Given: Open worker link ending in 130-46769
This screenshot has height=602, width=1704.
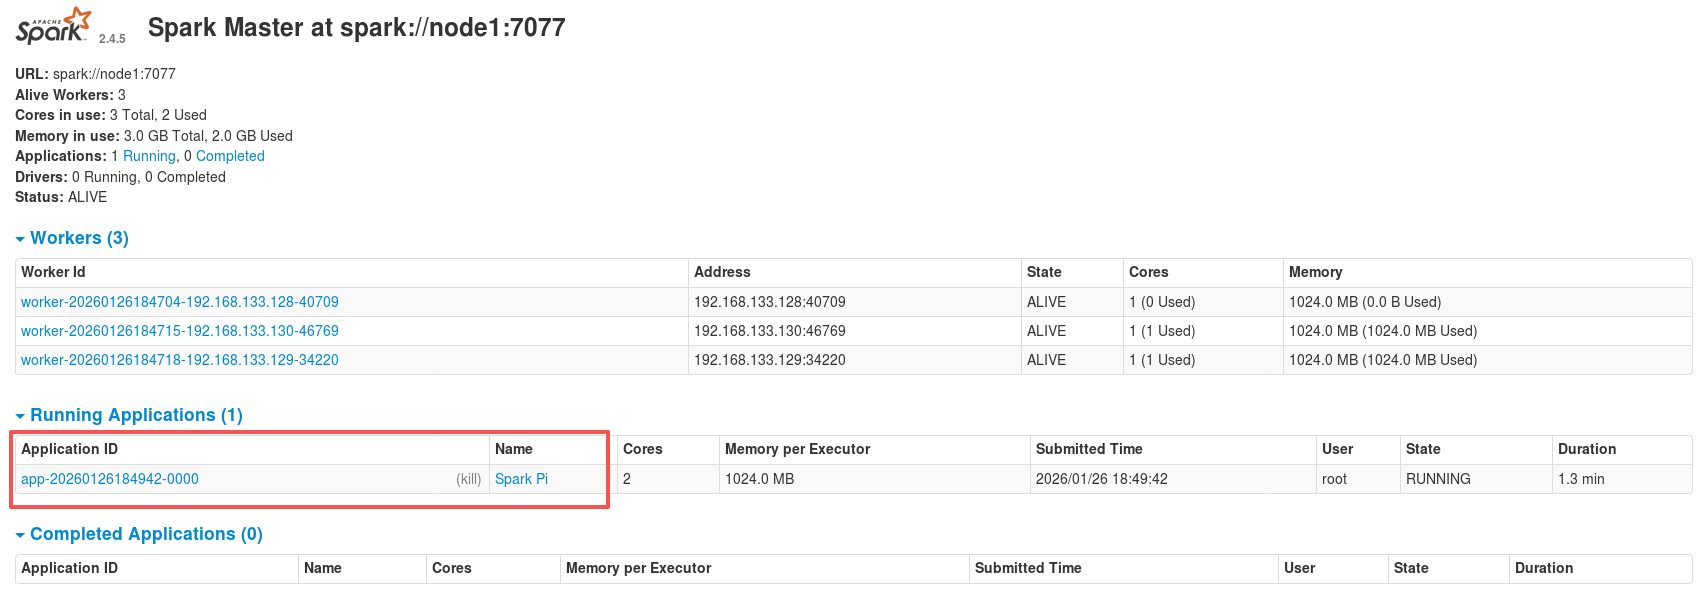Looking at the screenshot, I should click(180, 331).
